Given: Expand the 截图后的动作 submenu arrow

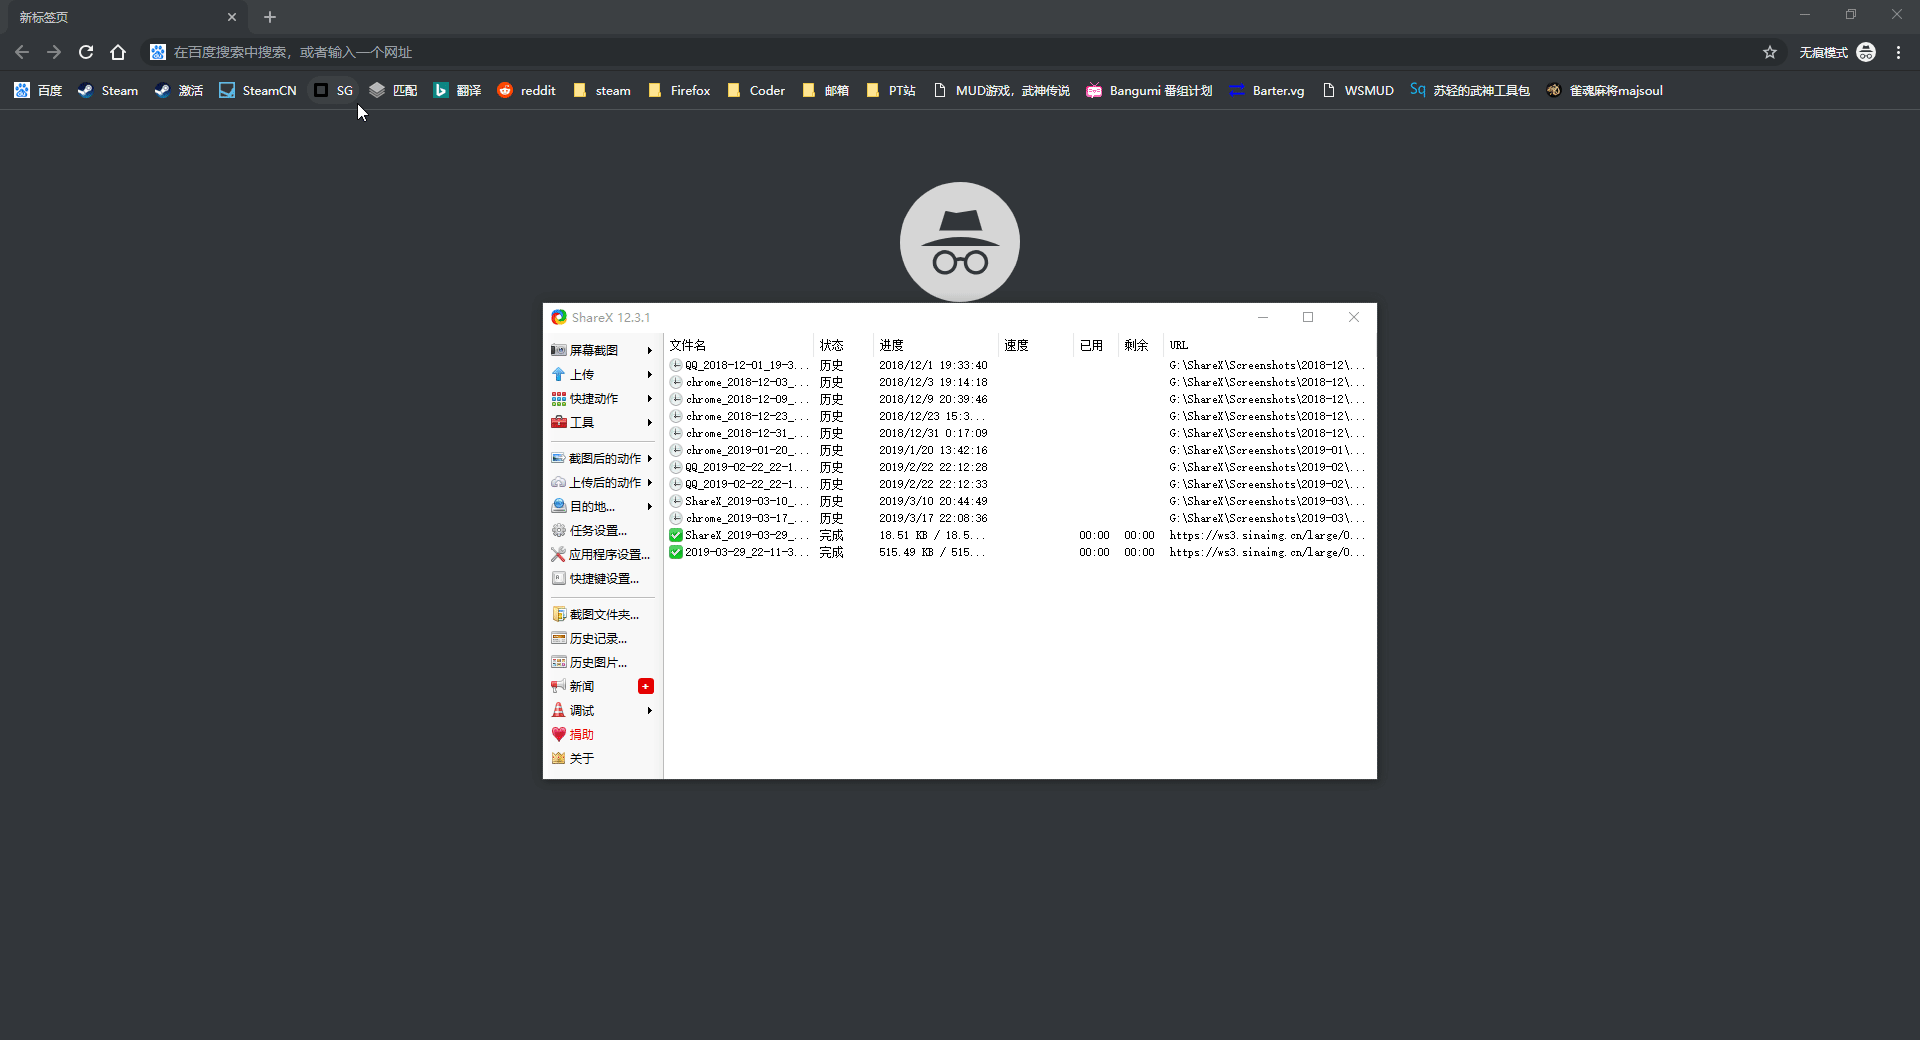Looking at the screenshot, I should point(649,459).
